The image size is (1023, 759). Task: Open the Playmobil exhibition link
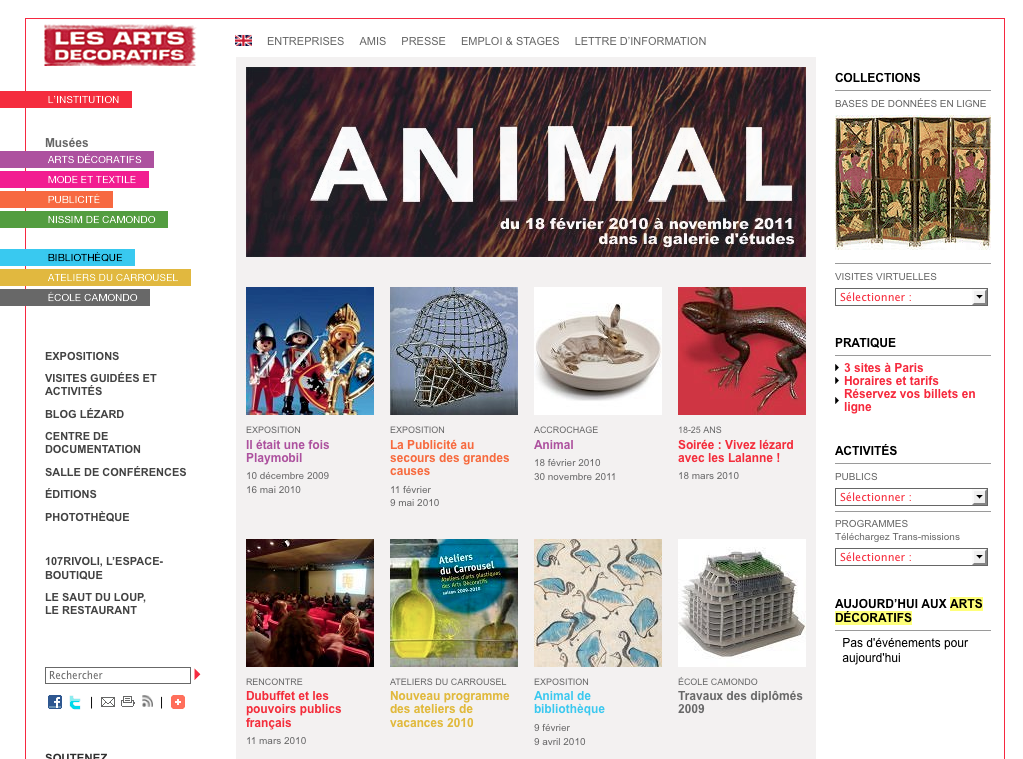point(287,449)
